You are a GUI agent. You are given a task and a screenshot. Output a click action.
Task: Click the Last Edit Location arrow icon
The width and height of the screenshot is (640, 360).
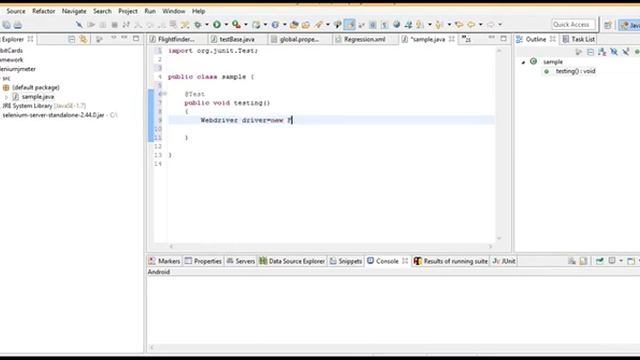[459, 24]
